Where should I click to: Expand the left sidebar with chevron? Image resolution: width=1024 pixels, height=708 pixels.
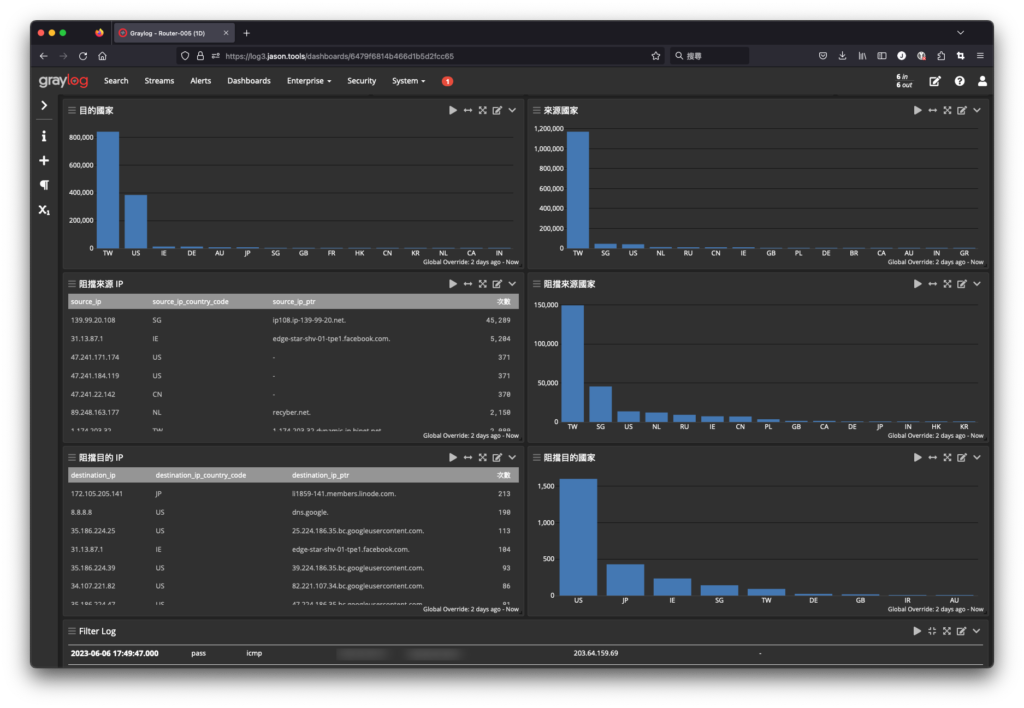click(x=44, y=105)
